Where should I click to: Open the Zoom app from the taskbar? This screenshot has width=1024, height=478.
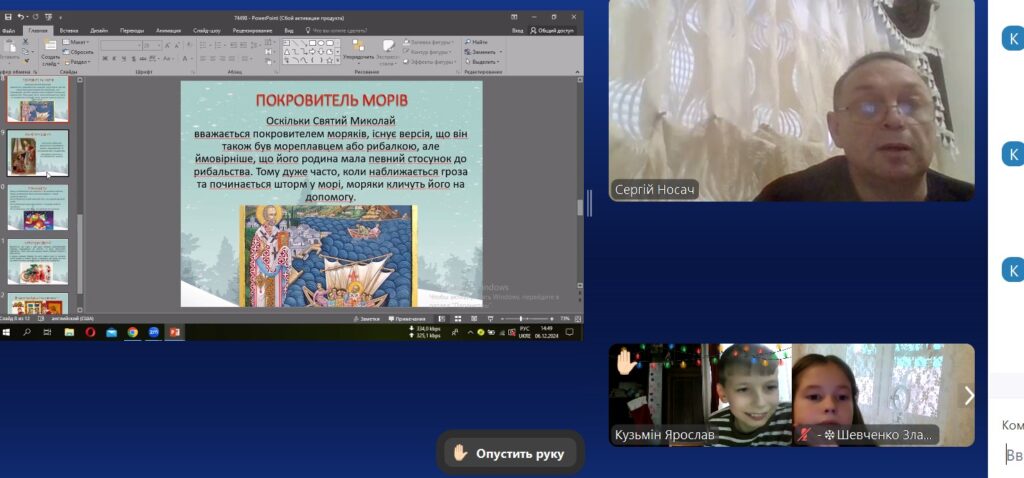coord(153,332)
